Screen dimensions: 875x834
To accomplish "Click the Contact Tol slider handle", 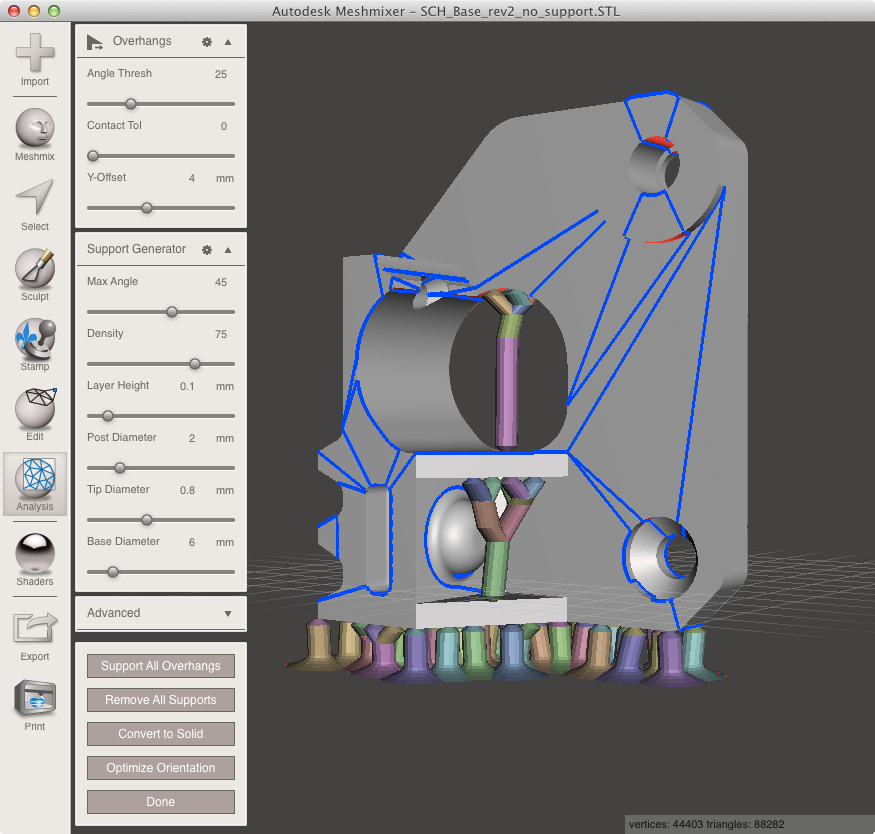I will [93, 156].
